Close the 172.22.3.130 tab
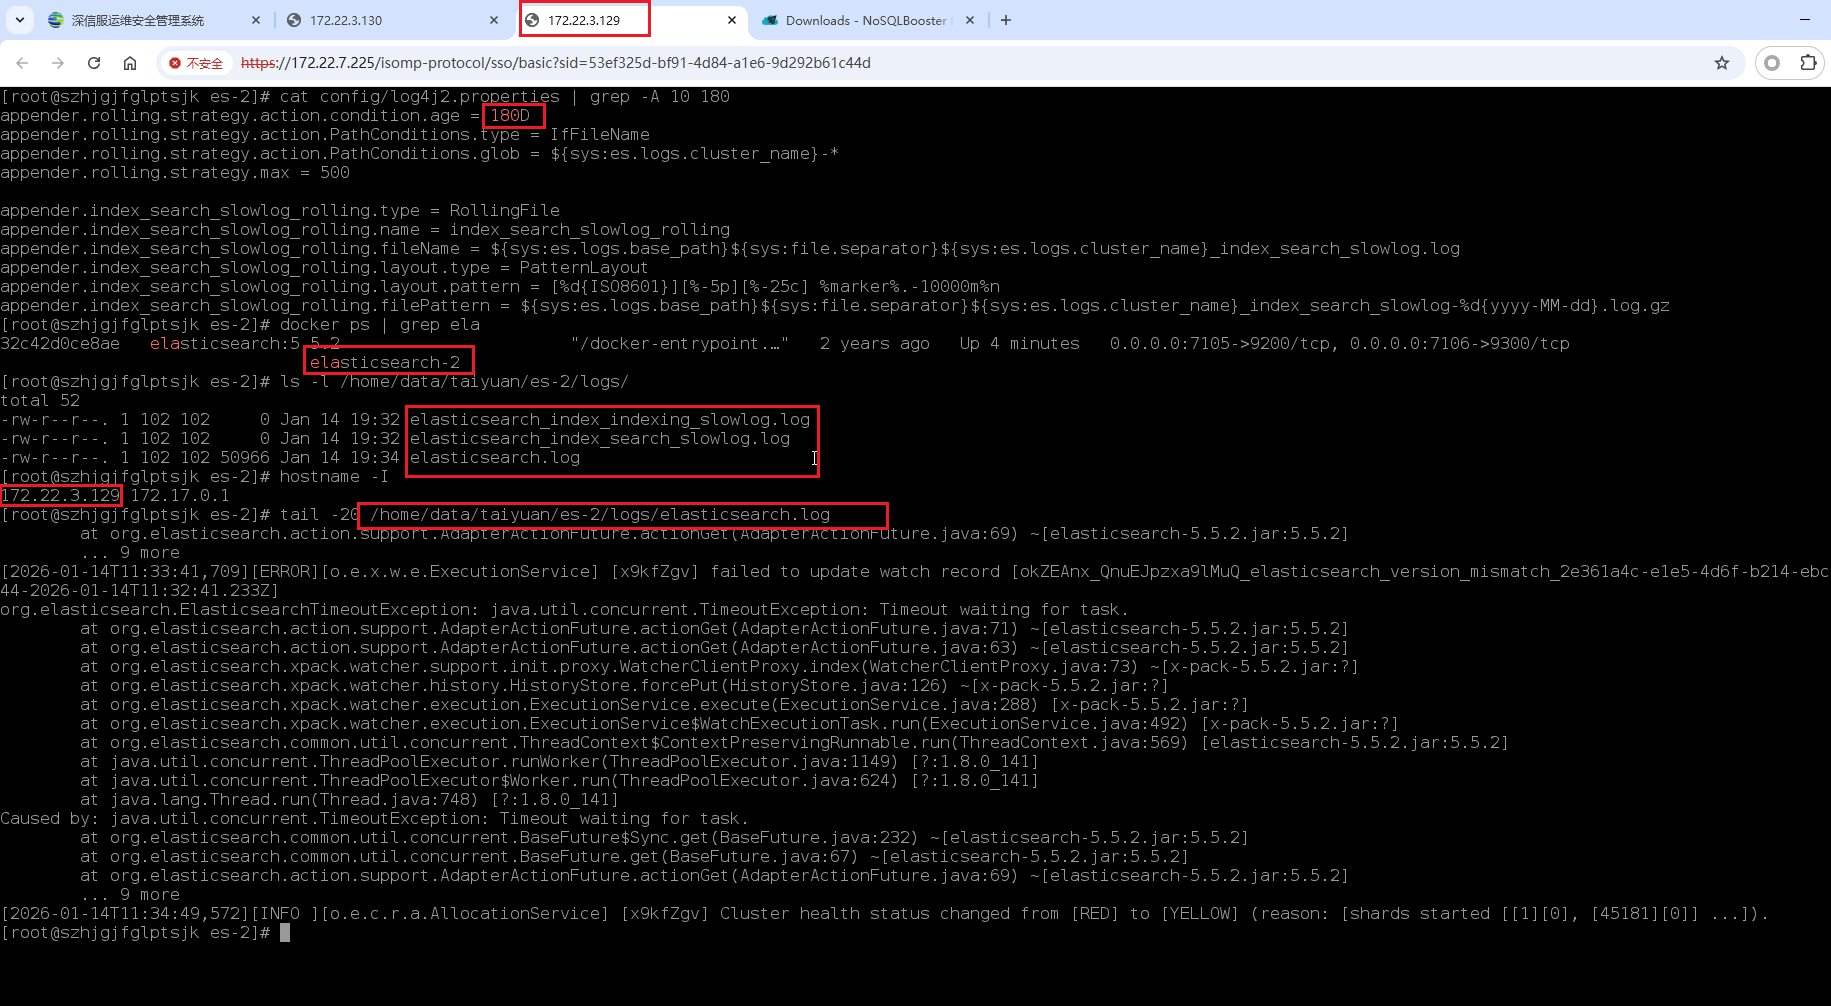This screenshot has width=1831, height=1006. tap(494, 20)
